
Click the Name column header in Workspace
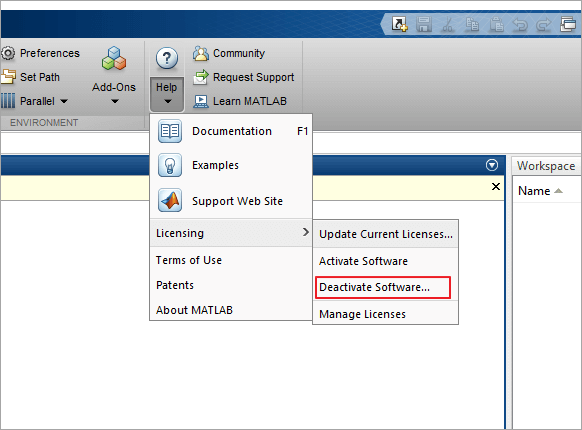click(x=534, y=191)
